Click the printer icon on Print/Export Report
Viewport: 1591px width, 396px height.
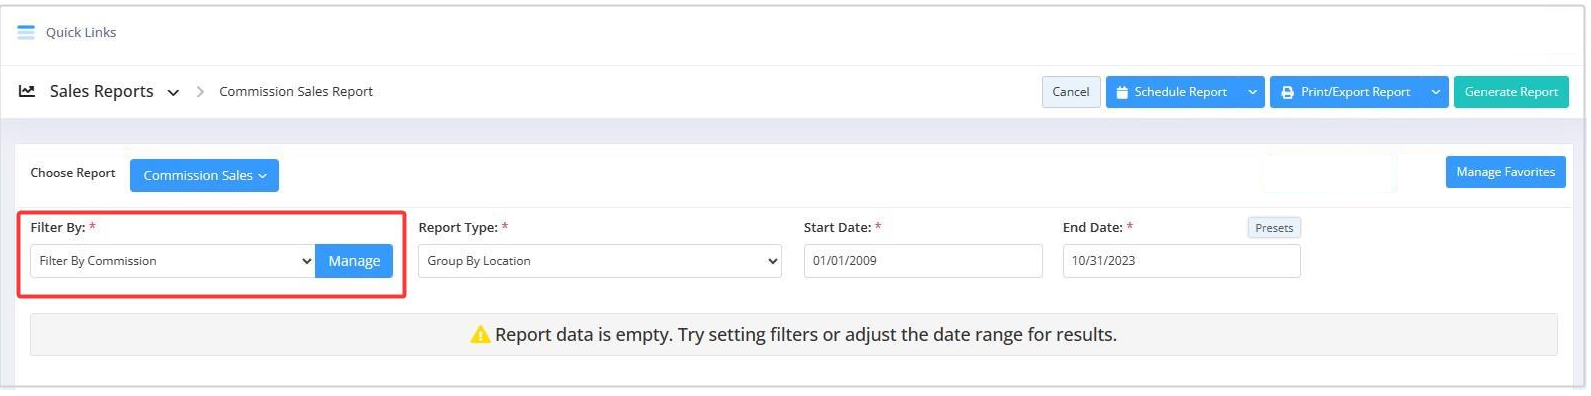point(1287,92)
